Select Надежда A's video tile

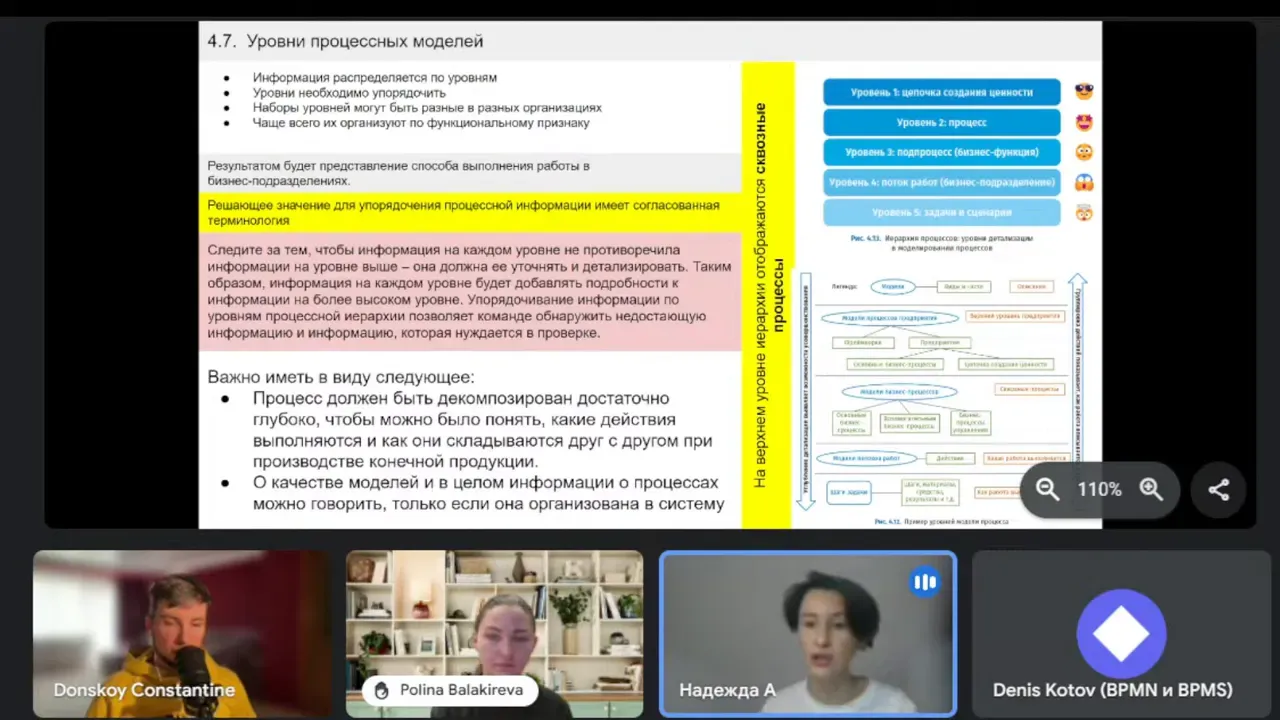click(x=807, y=634)
